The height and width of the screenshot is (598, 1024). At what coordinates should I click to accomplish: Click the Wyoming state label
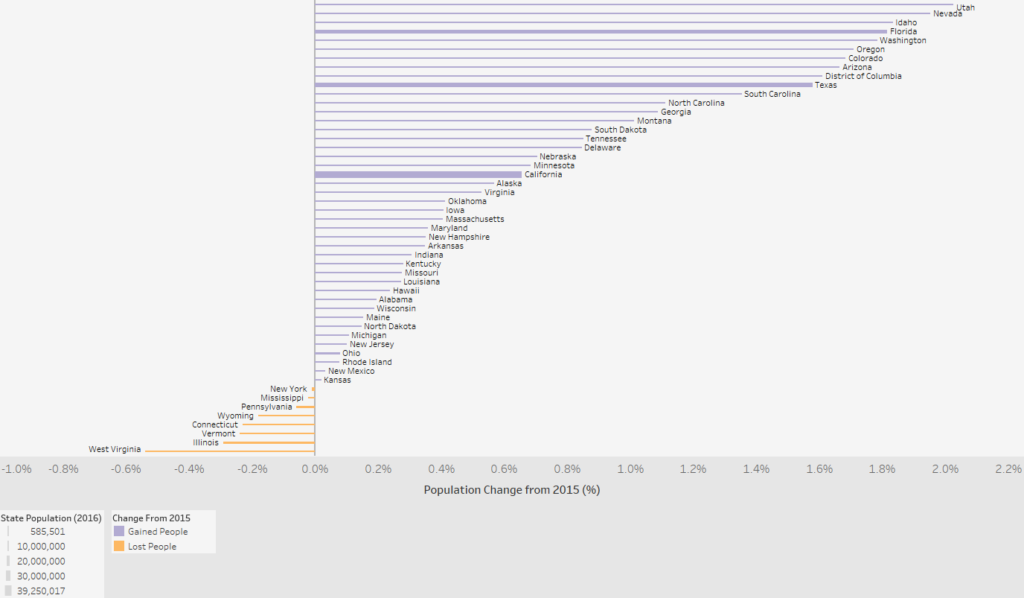click(x=236, y=416)
